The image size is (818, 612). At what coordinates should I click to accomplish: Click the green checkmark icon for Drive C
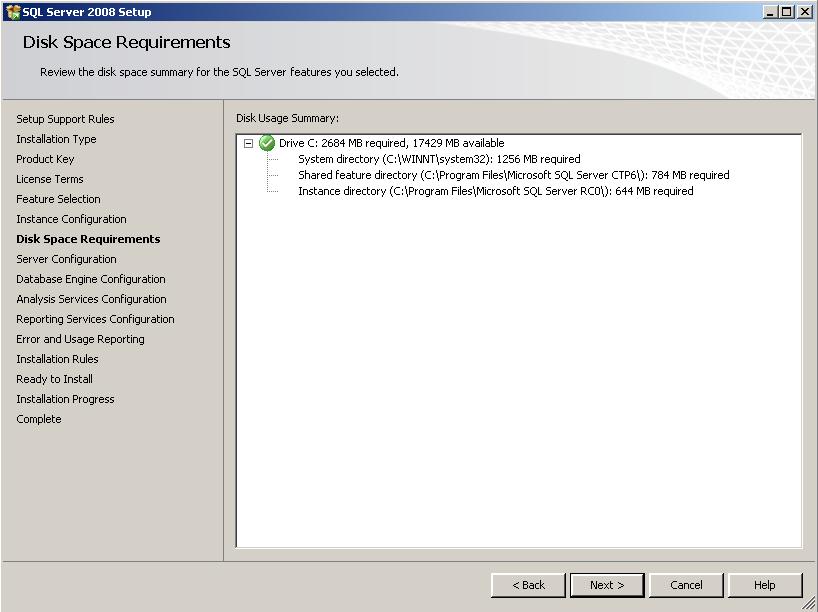267,143
